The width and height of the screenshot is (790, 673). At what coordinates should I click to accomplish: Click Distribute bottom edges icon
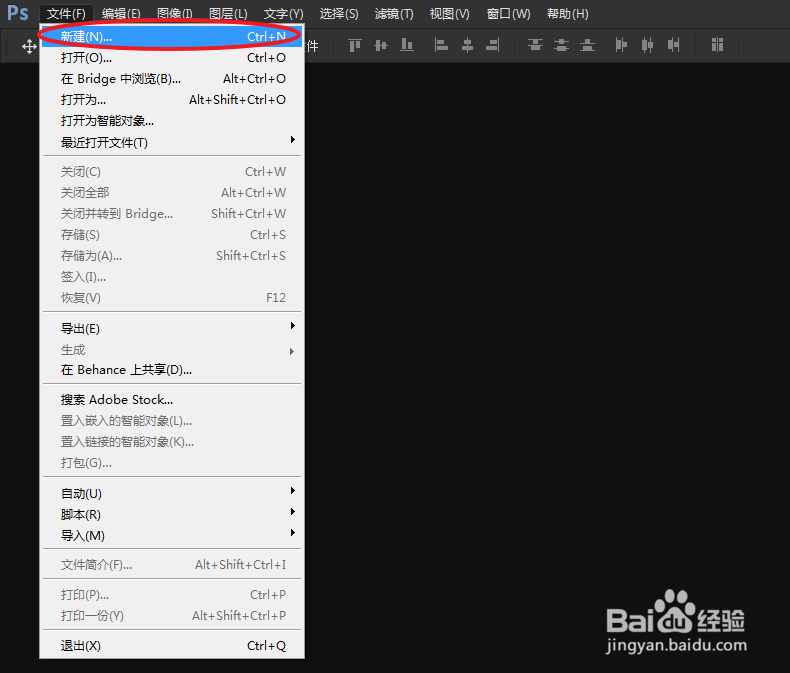point(587,46)
